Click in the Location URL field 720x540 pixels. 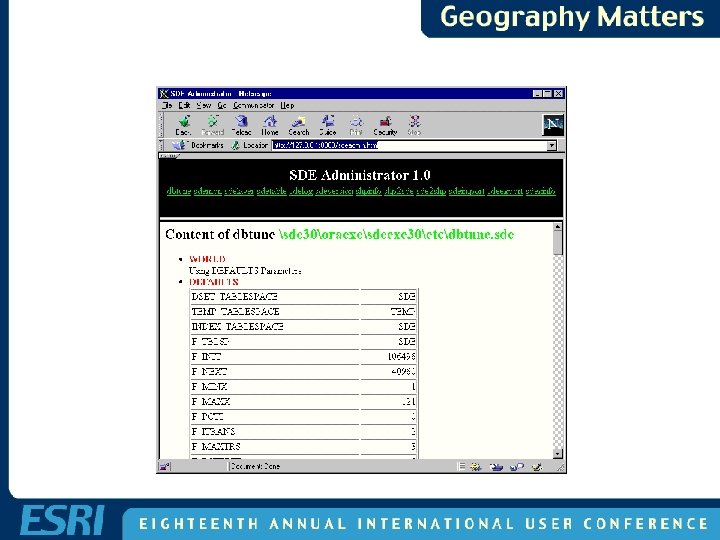click(409, 146)
